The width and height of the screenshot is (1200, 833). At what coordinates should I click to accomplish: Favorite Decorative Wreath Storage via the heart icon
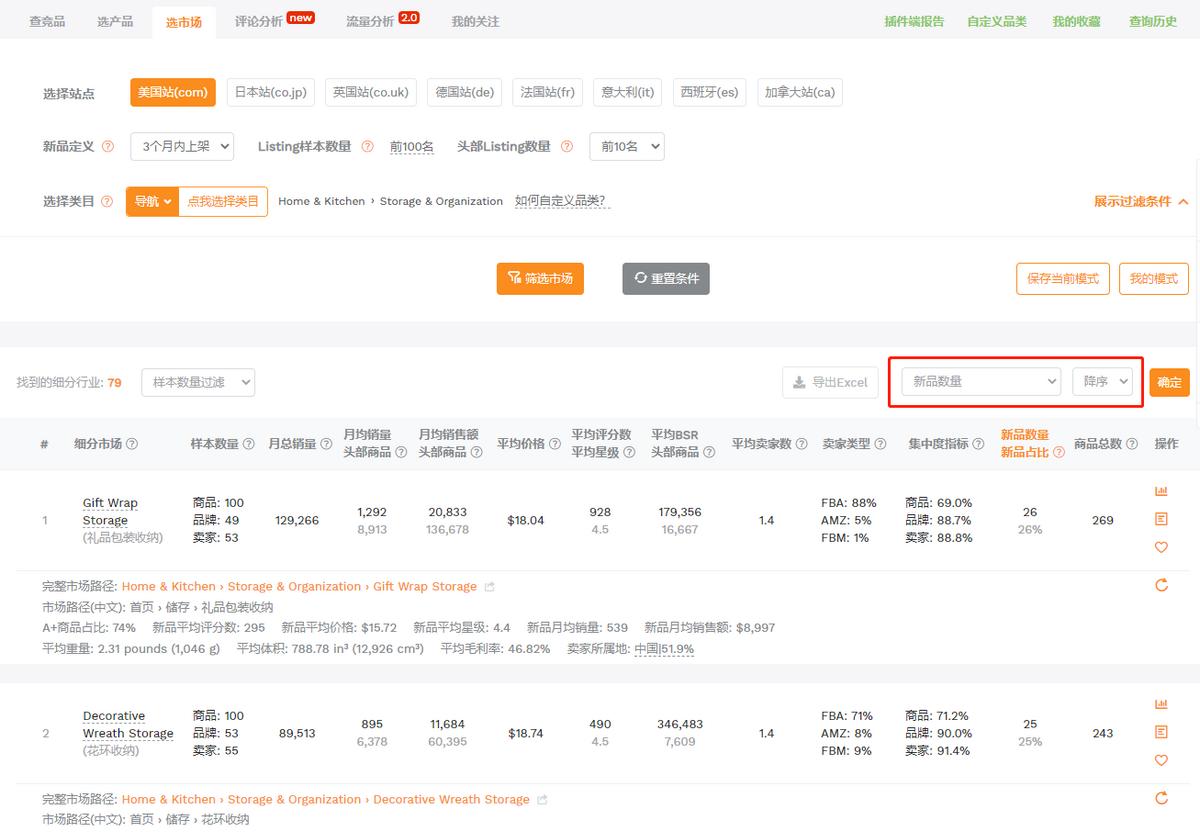(x=1161, y=760)
